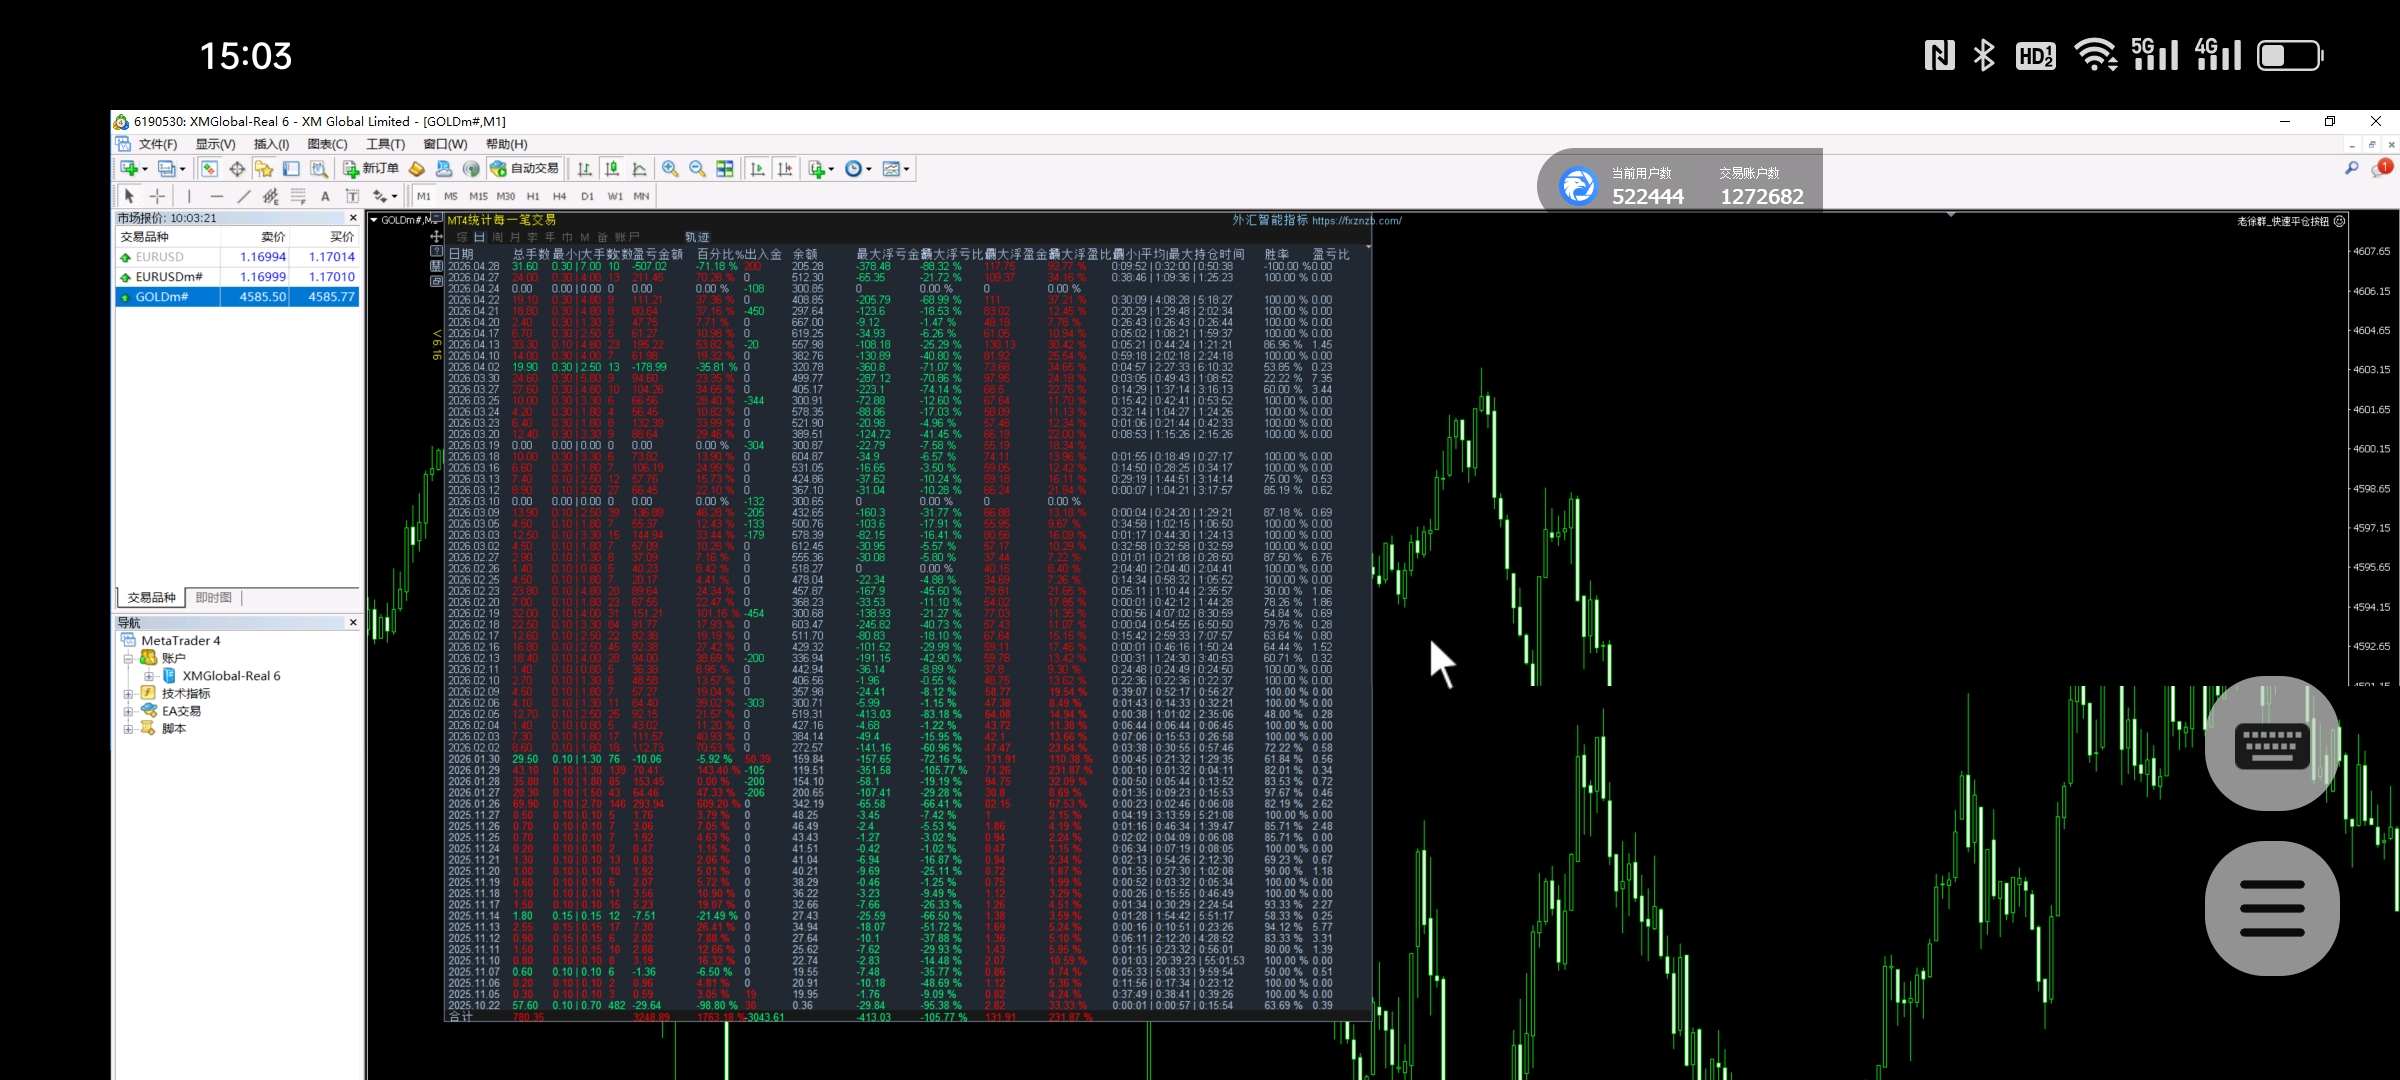Click the 新订单 new order button
This screenshot has width=2400, height=1080.
[x=371, y=169]
